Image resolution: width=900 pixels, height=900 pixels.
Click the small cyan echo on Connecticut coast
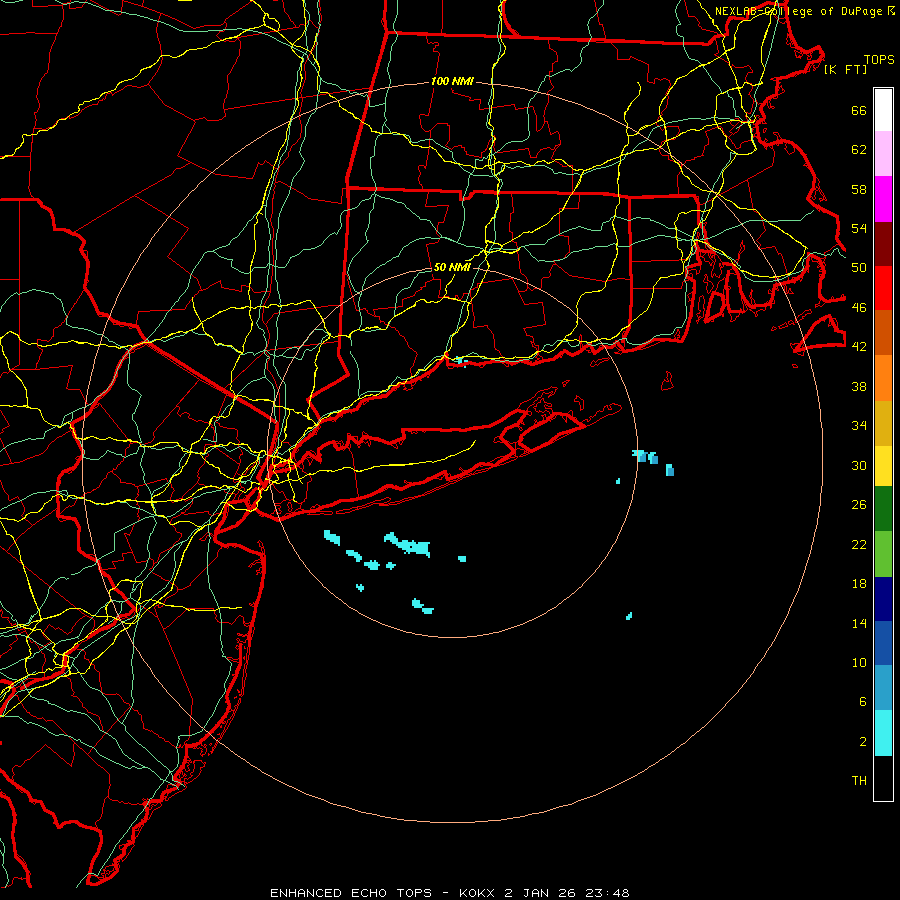tap(460, 361)
